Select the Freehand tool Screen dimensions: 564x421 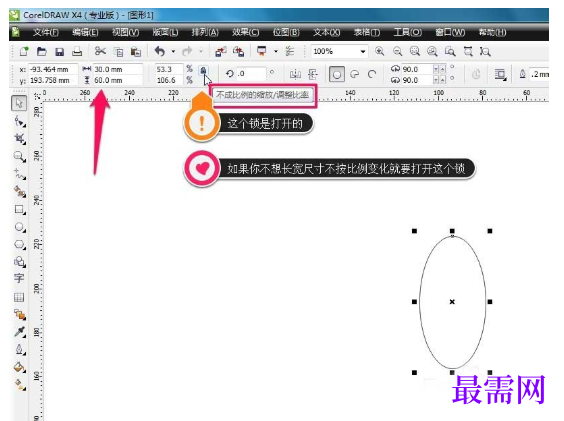(19, 174)
